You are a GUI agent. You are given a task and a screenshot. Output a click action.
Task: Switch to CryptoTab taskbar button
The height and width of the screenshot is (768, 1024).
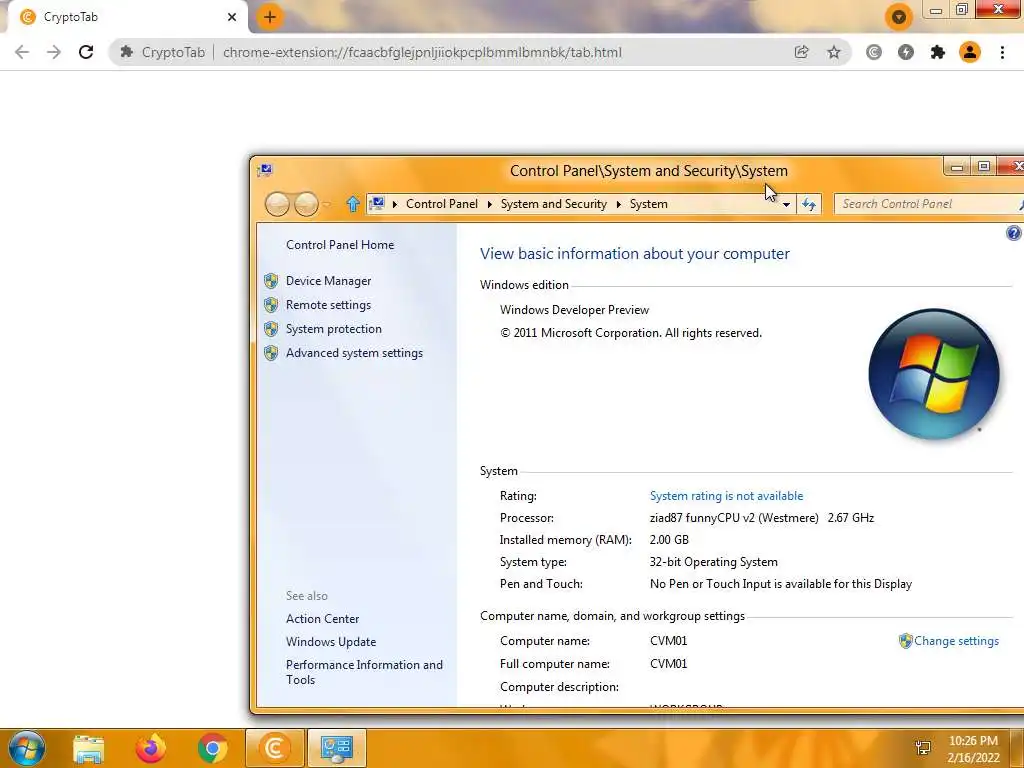274,748
